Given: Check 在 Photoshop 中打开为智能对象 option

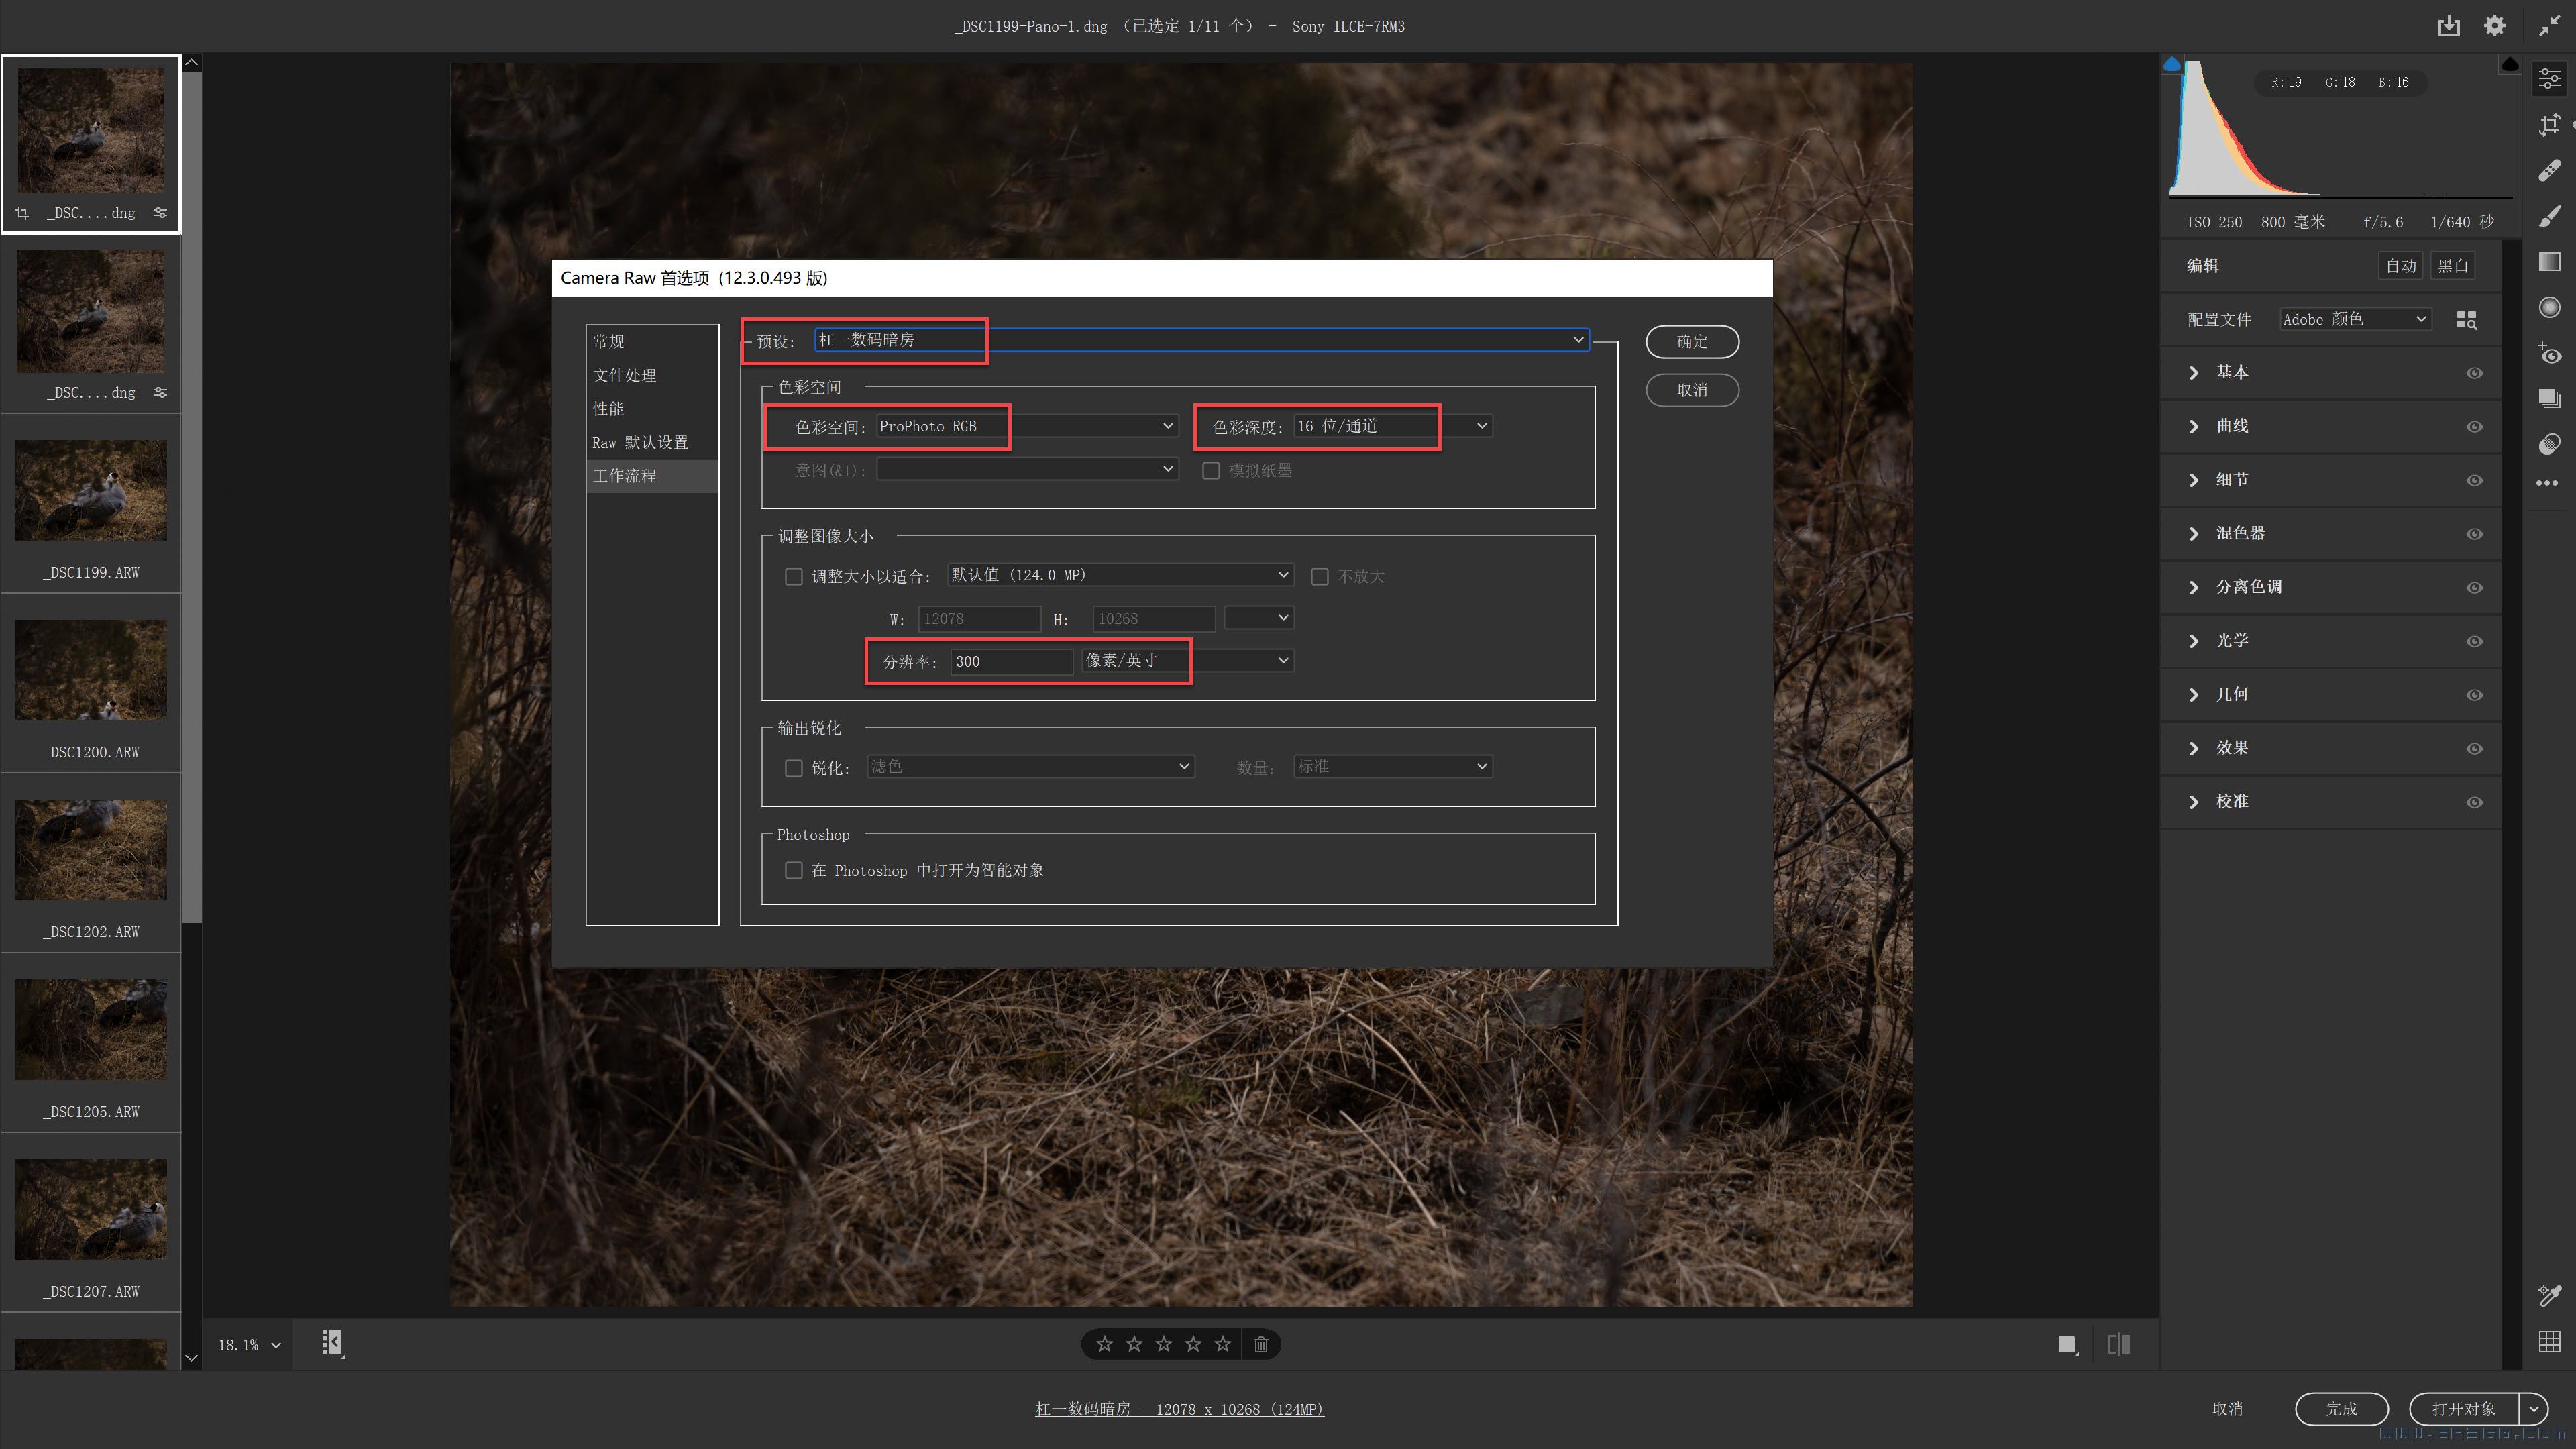Looking at the screenshot, I should pyautogui.click(x=794, y=870).
